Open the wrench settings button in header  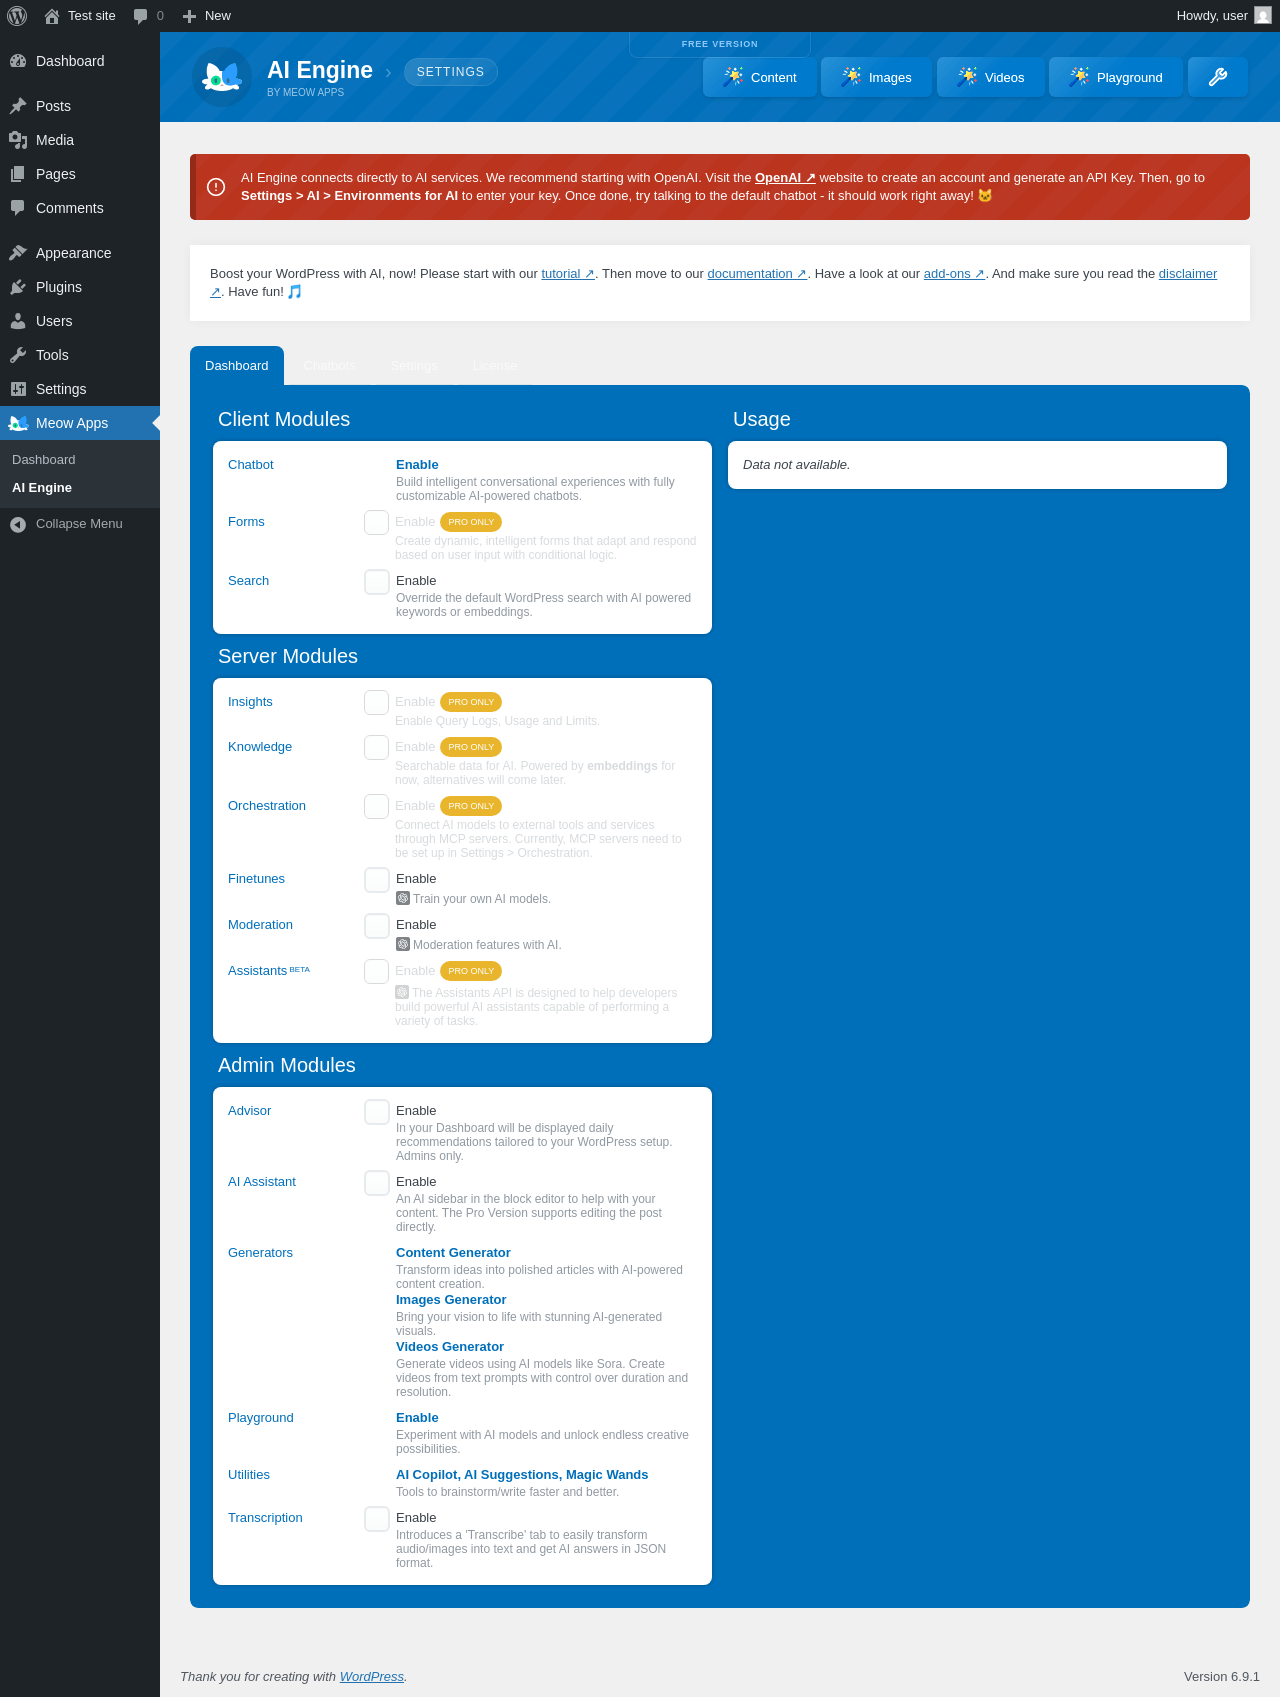point(1218,77)
